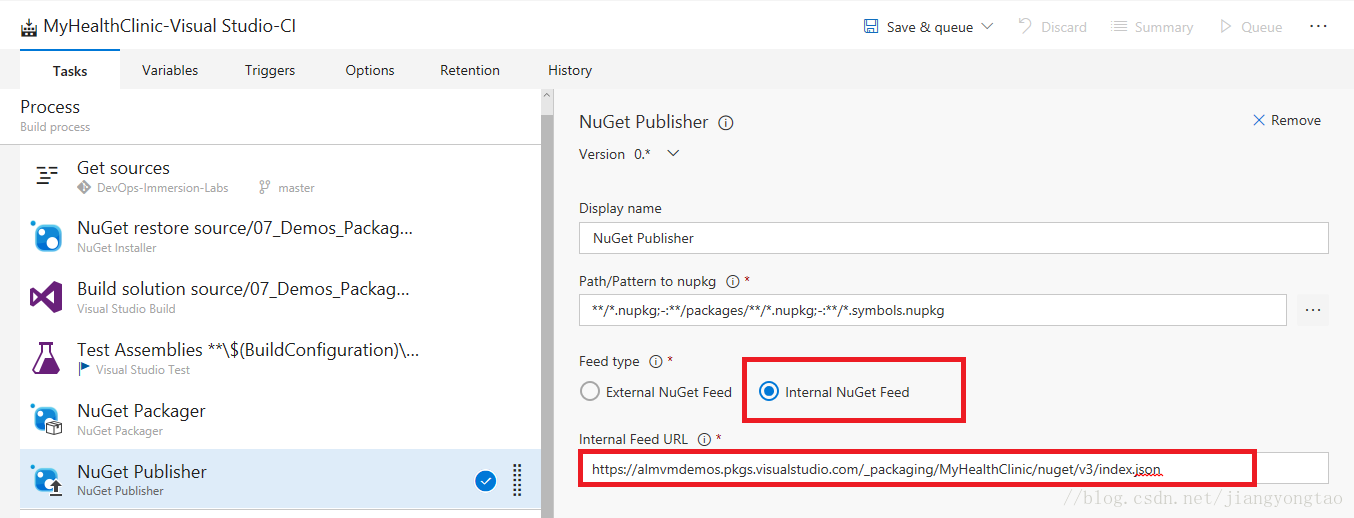Toggle the NuGet Publisher enabled checkmark
This screenshot has width=1354, height=518.
485,481
